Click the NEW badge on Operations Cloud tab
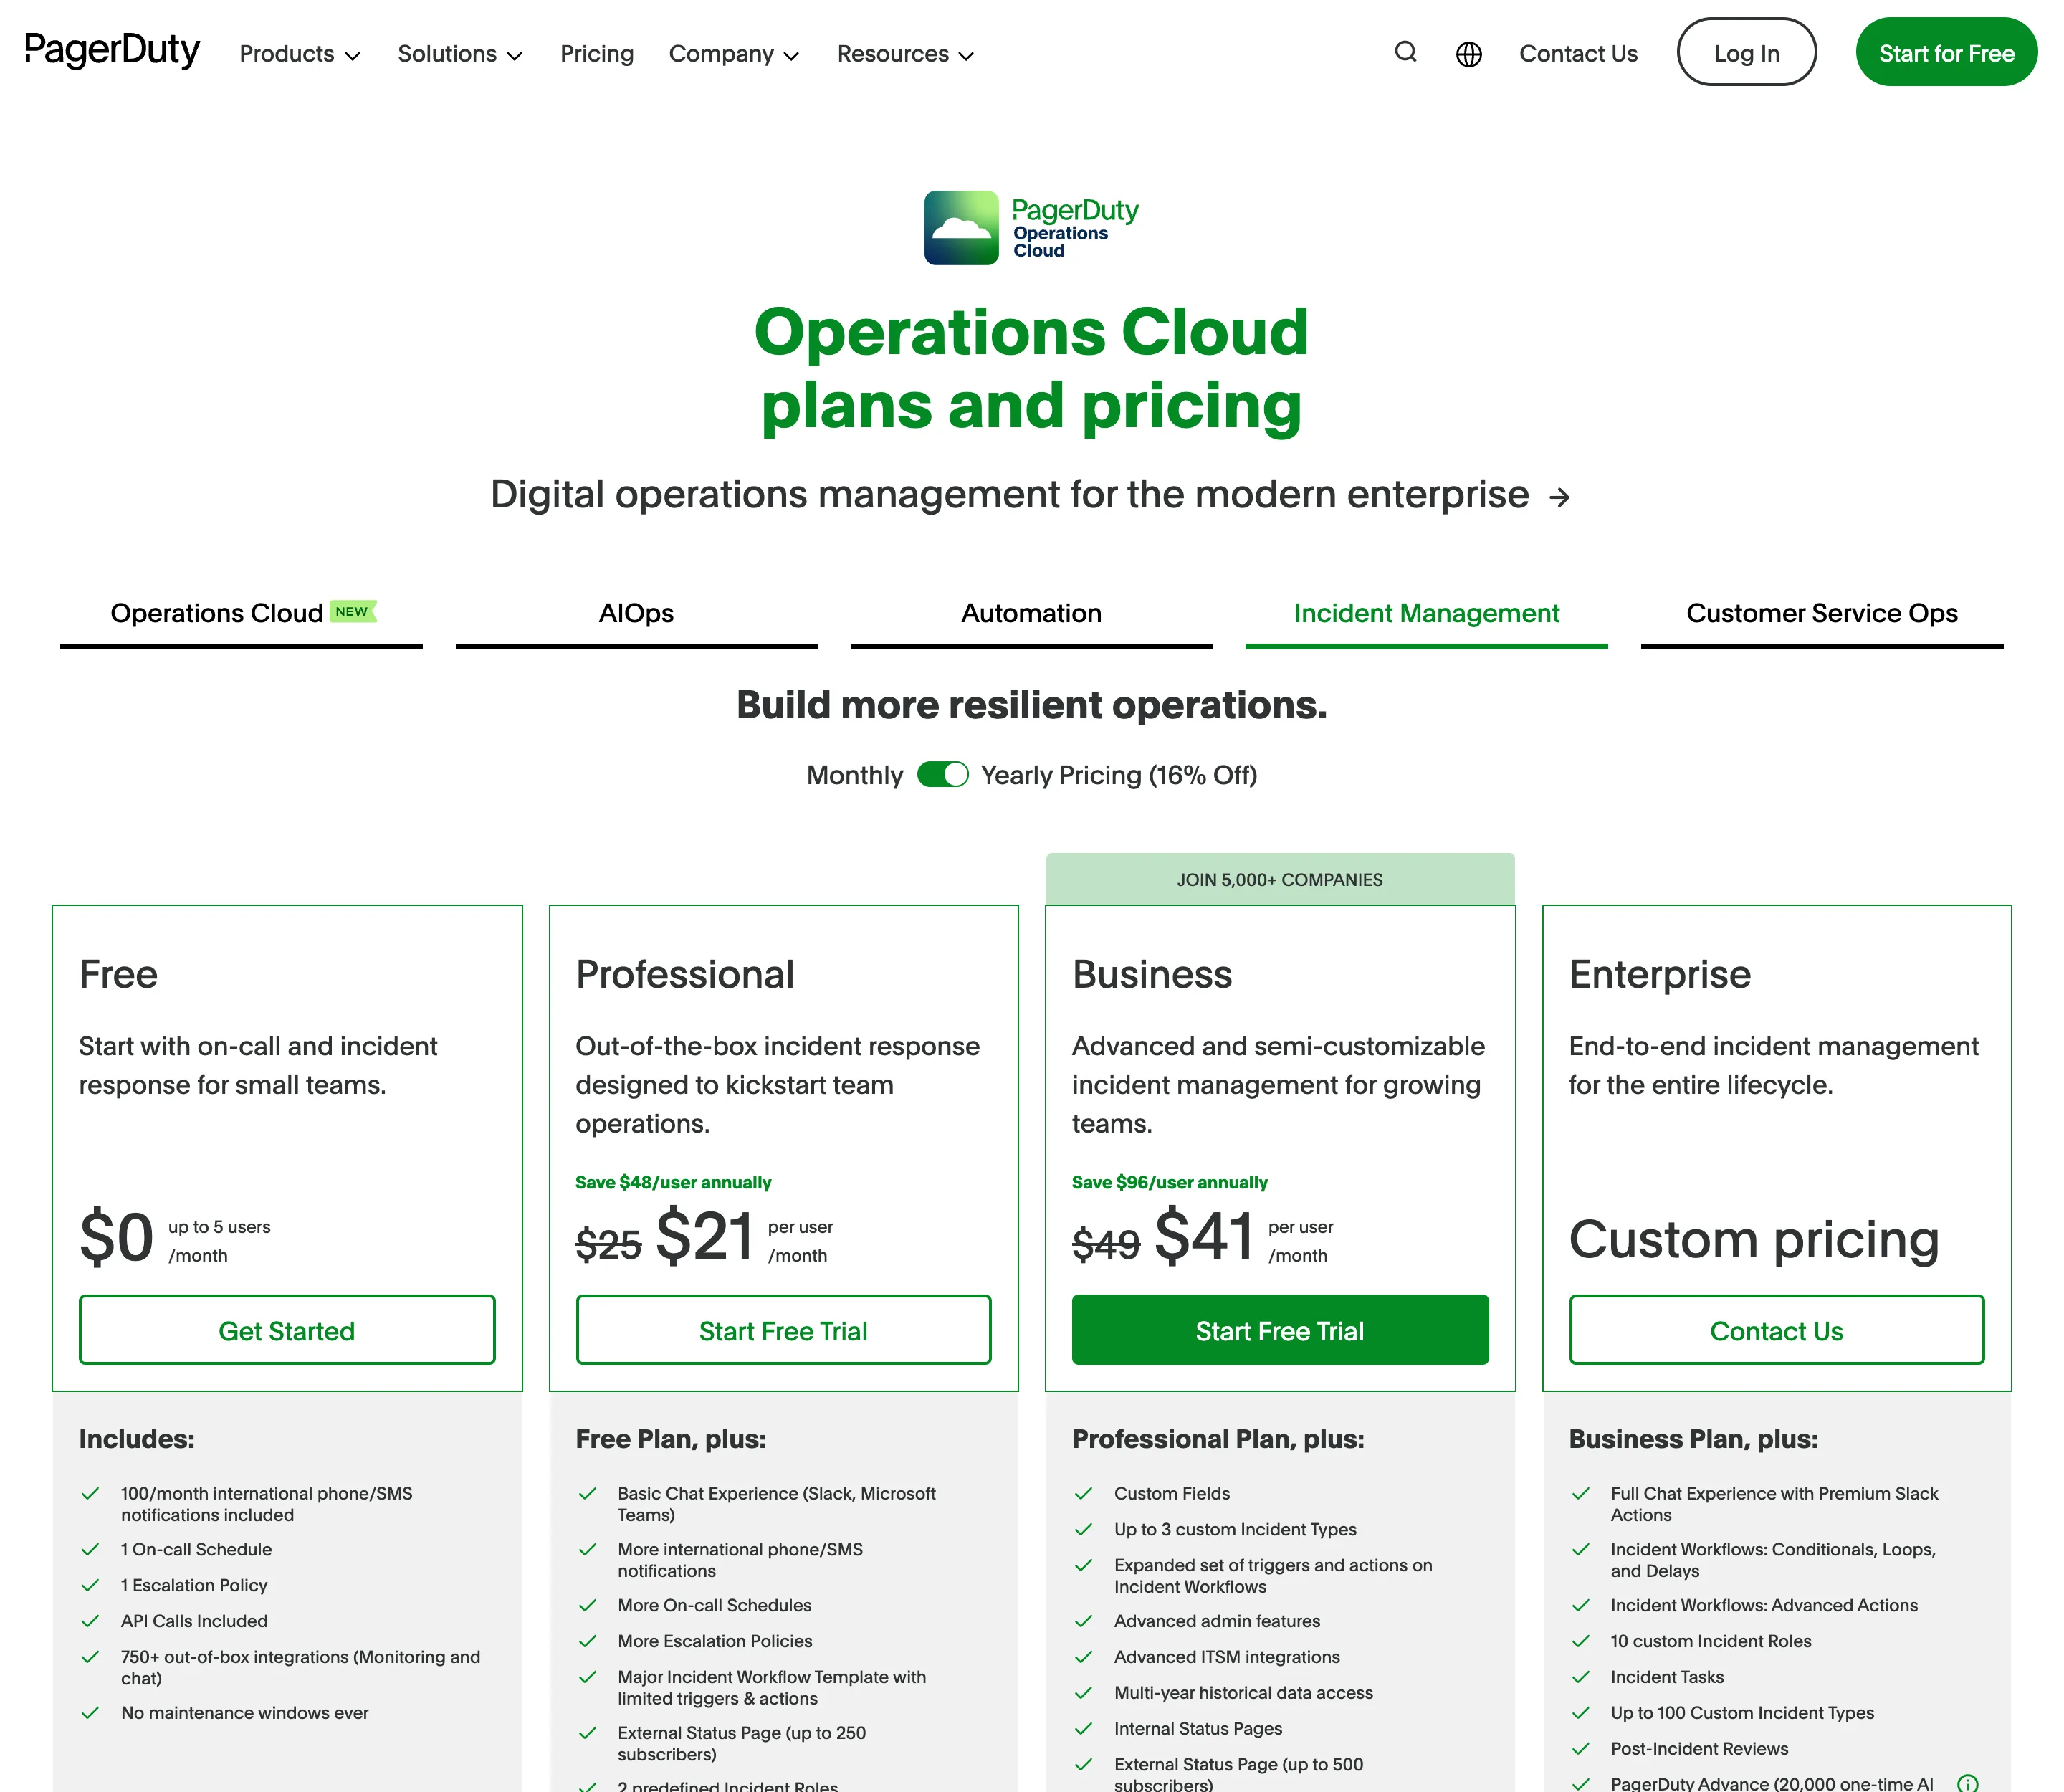 [x=352, y=611]
